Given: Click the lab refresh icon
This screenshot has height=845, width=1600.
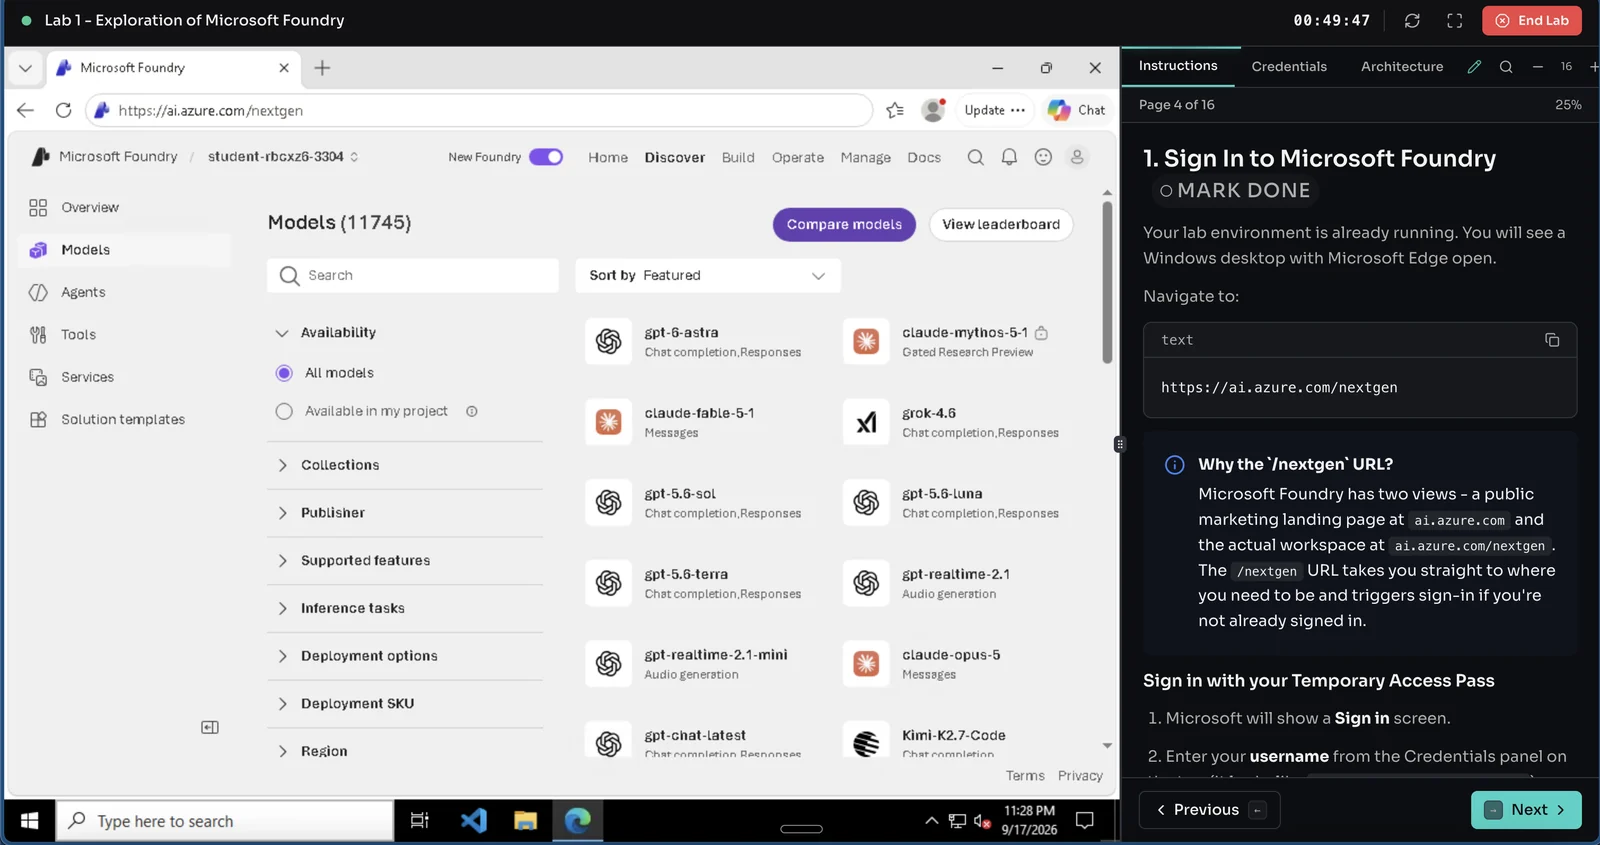Looking at the screenshot, I should 1412,20.
